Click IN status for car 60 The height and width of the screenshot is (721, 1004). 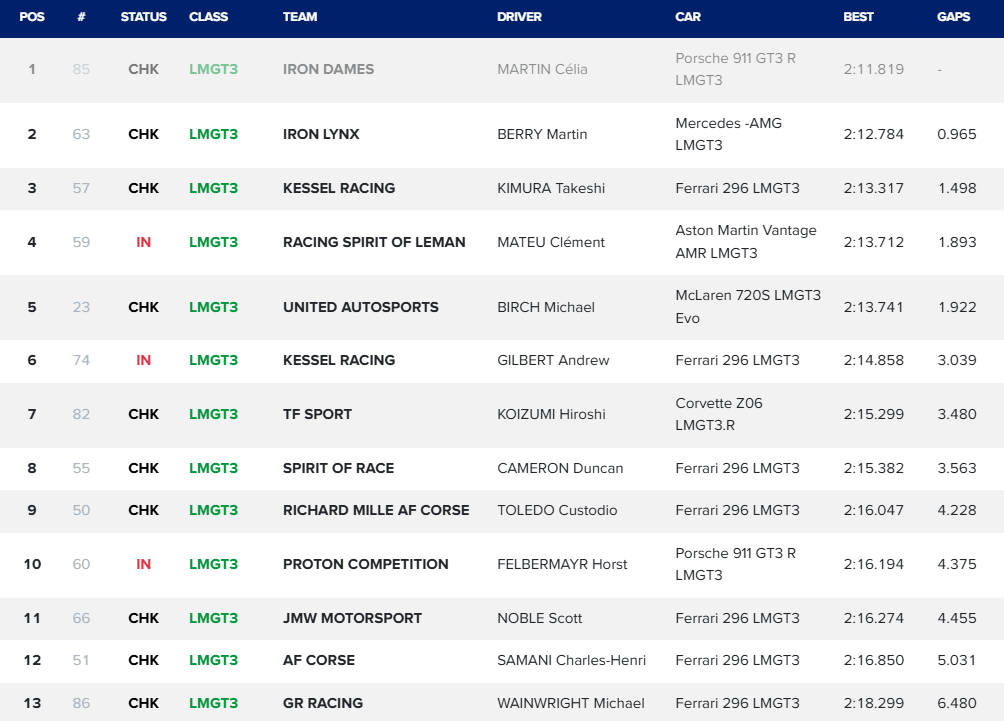[x=143, y=564]
